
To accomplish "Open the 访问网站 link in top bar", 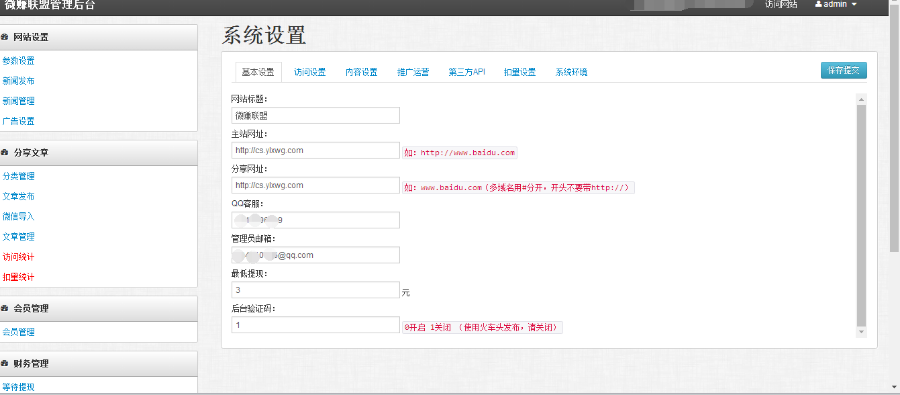I will pos(781,4).
